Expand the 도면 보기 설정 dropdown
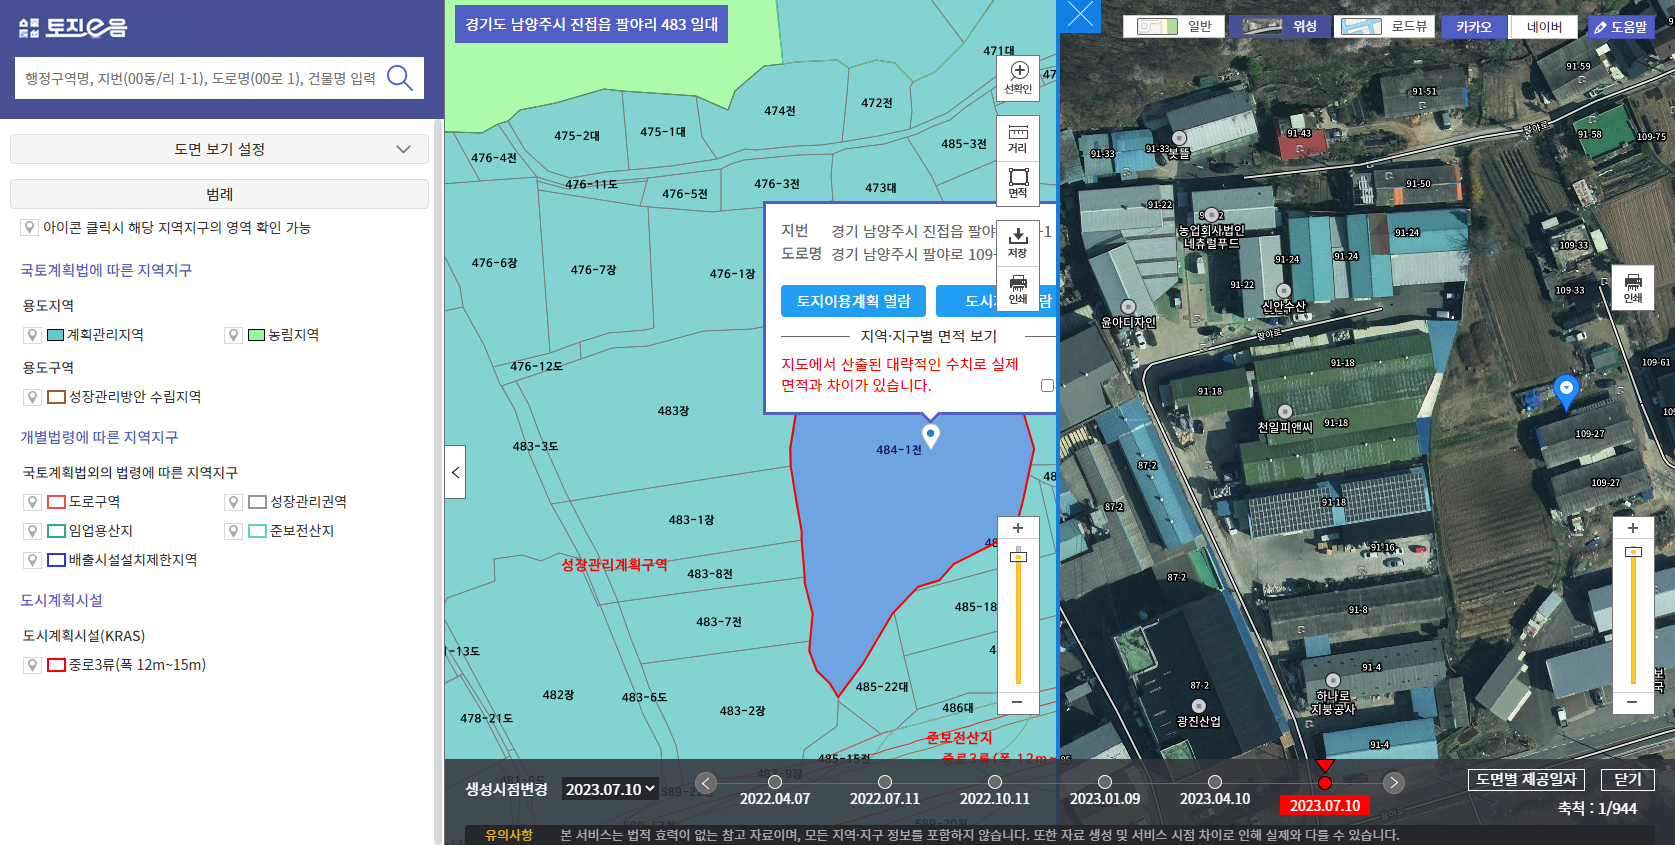Image resolution: width=1675 pixels, height=845 pixels. tap(219, 149)
